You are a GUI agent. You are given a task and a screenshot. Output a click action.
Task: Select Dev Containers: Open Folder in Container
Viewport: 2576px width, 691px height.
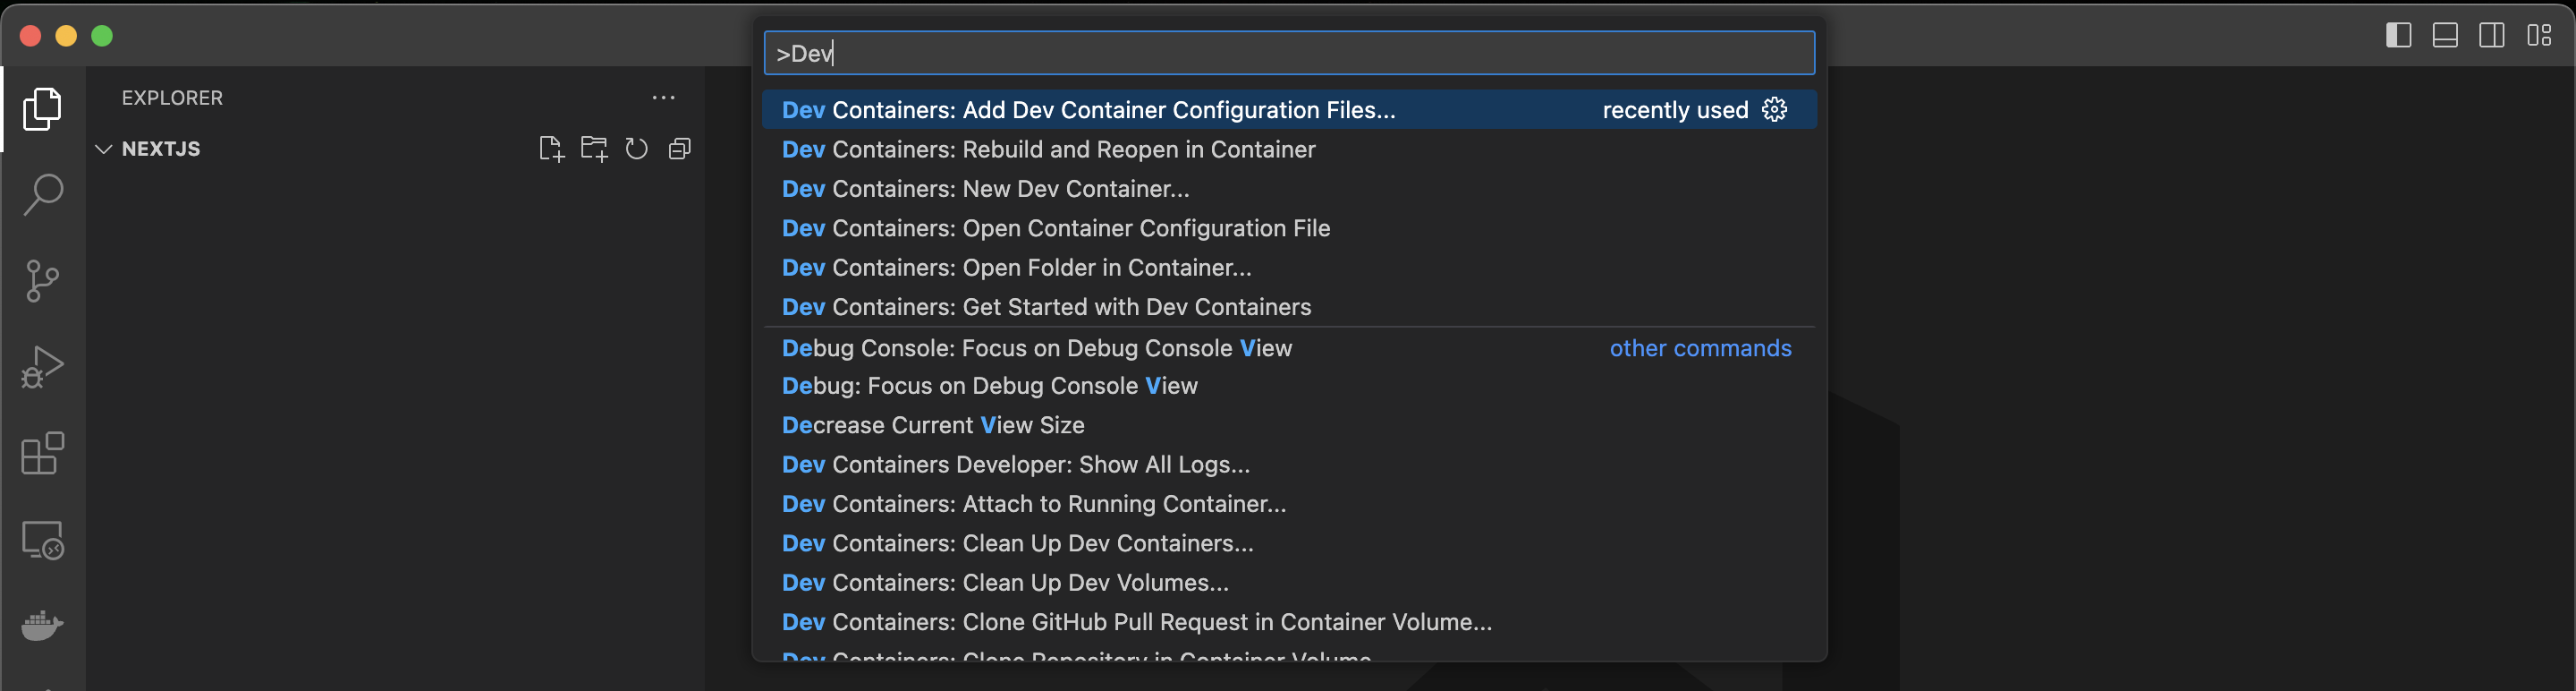point(1016,268)
